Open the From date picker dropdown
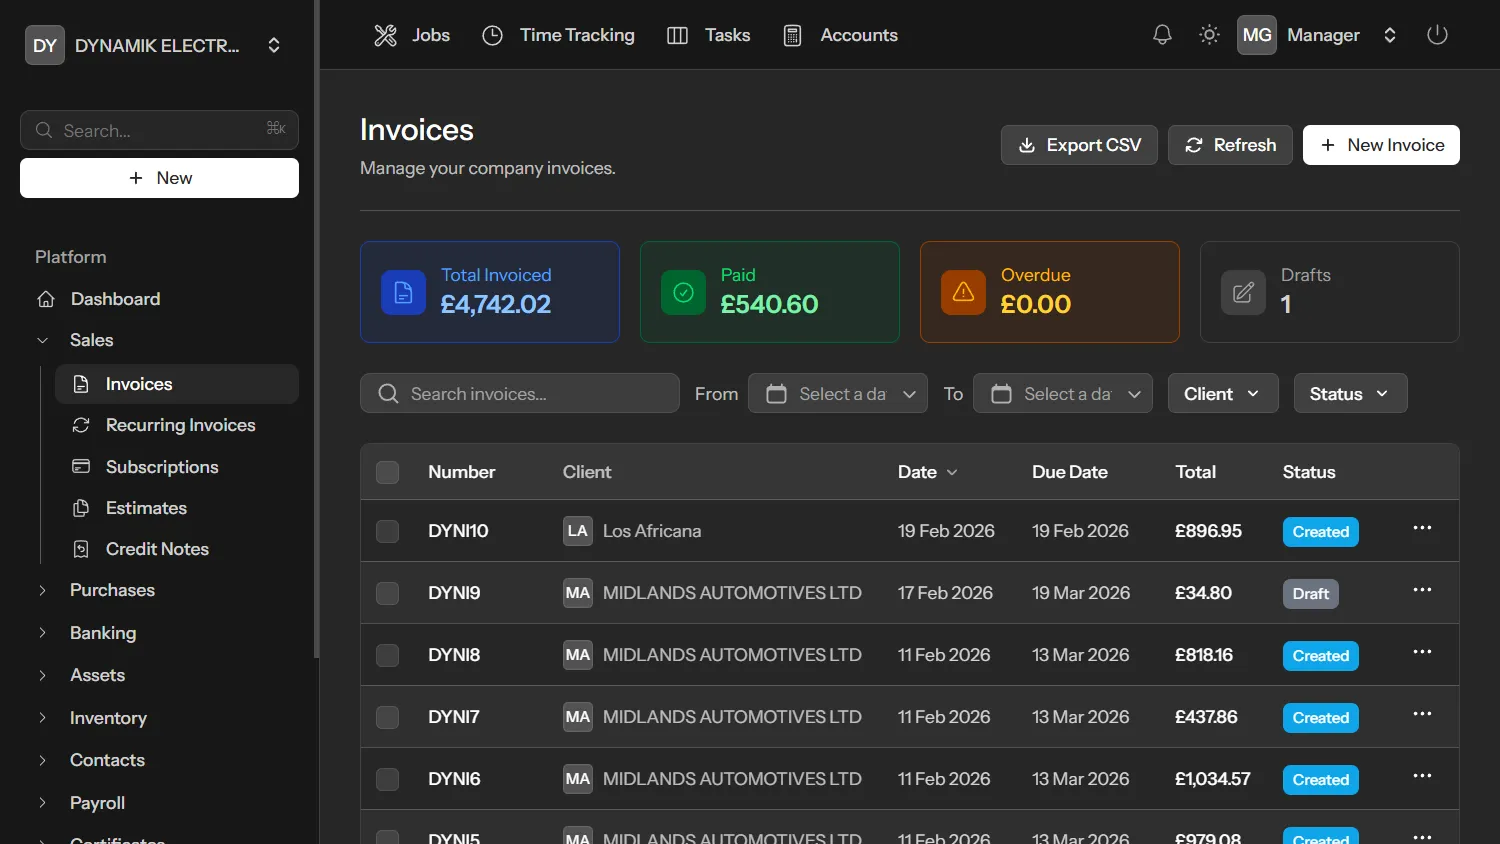The image size is (1500, 844). tap(838, 394)
